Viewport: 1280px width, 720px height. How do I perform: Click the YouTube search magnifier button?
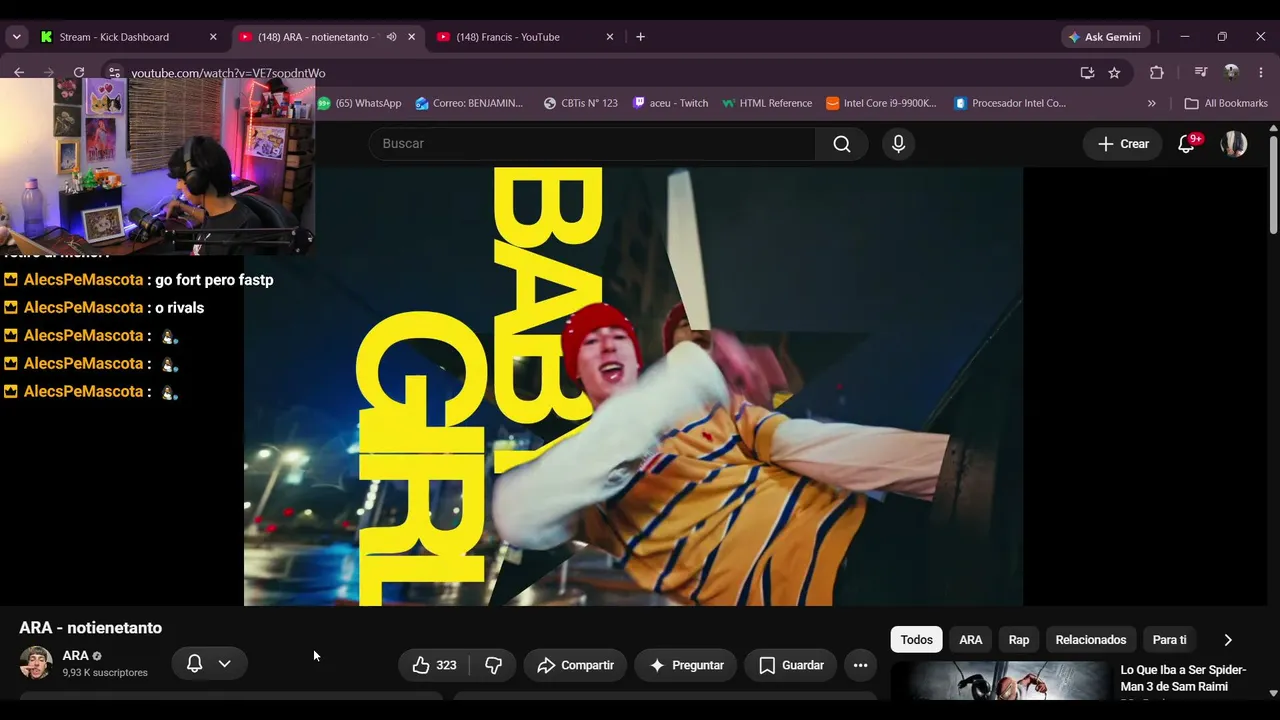coord(842,144)
